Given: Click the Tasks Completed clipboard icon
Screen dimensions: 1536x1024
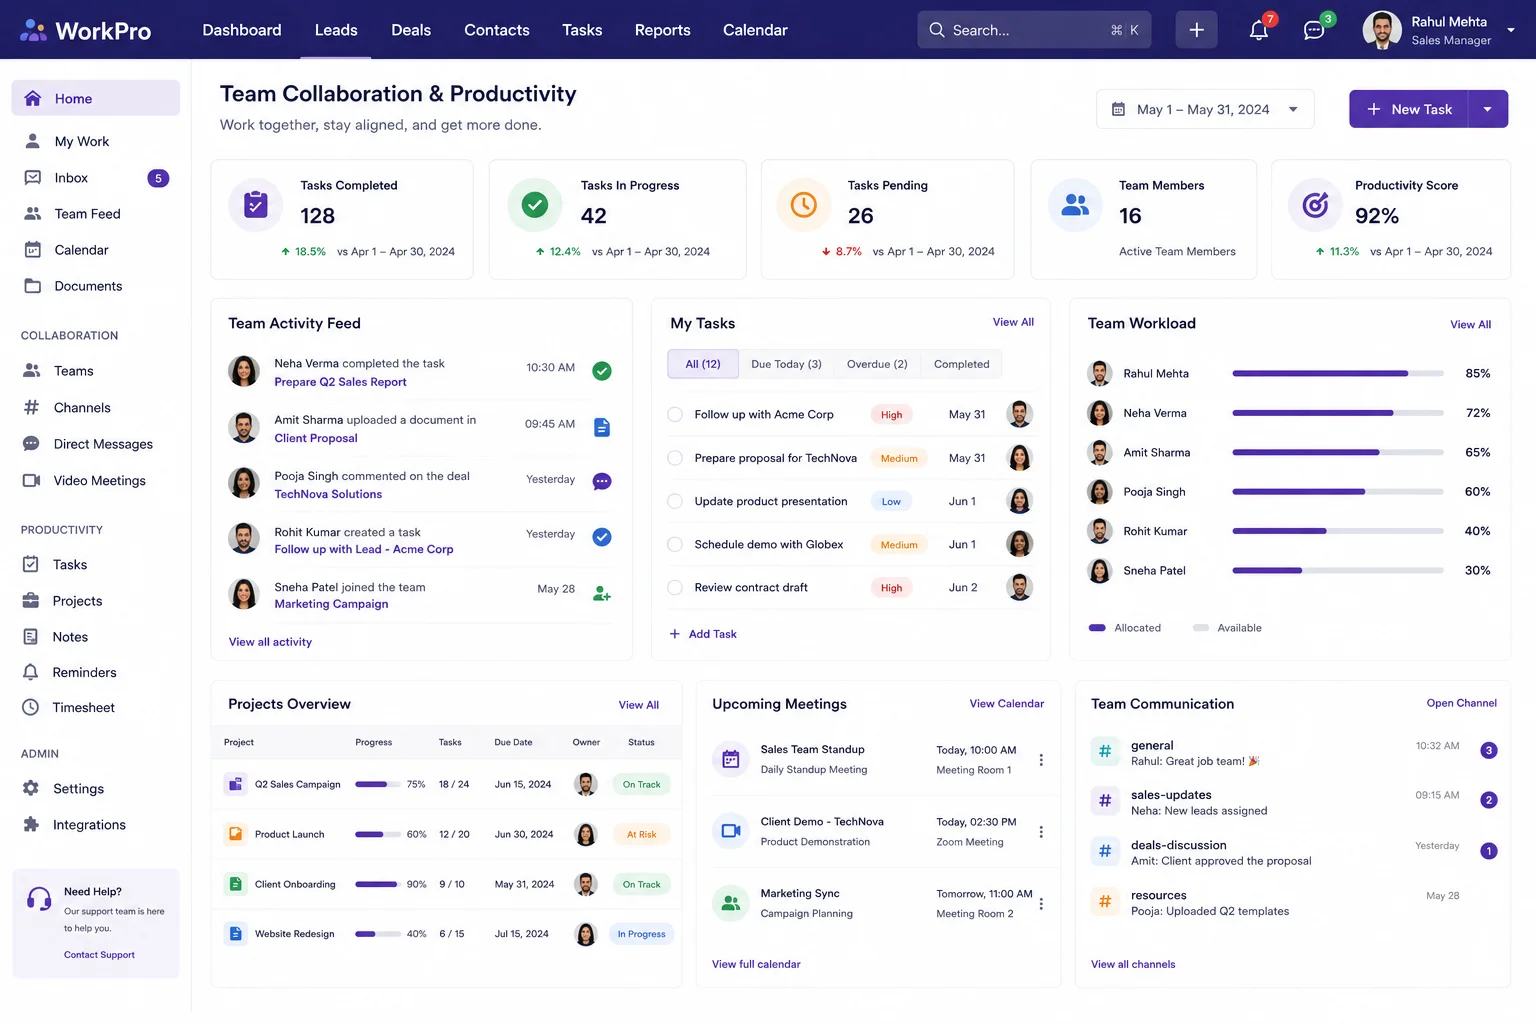Looking at the screenshot, I should (x=256, y=205).
